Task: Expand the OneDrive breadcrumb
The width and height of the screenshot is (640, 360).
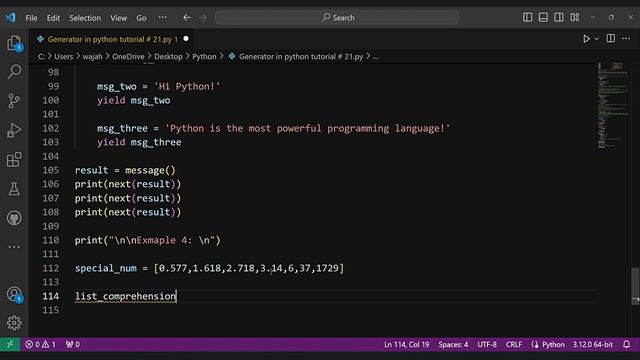Action: pyautogui.click(x=128, y=57)
